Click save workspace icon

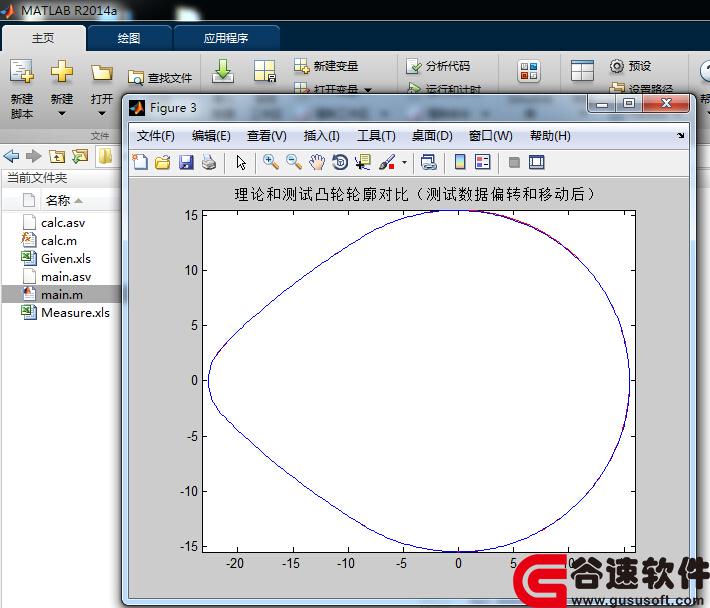(264, 72)
